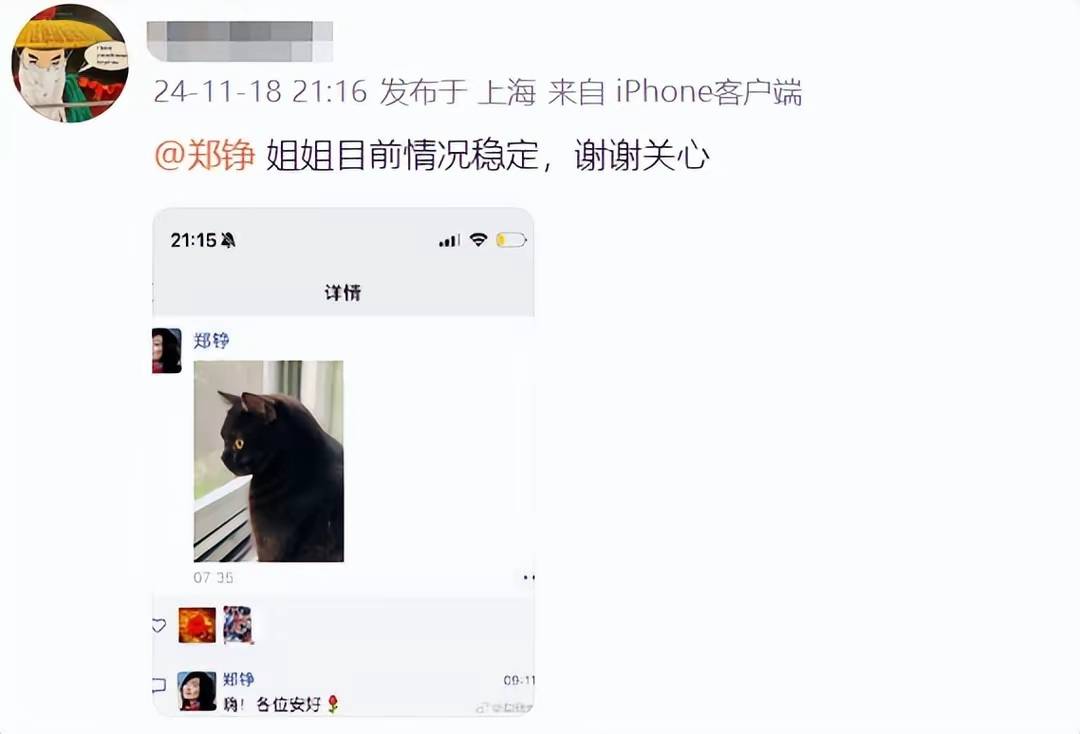Tap the yellow low-battery indicator

pyautogui.click(x=511, y=240)
